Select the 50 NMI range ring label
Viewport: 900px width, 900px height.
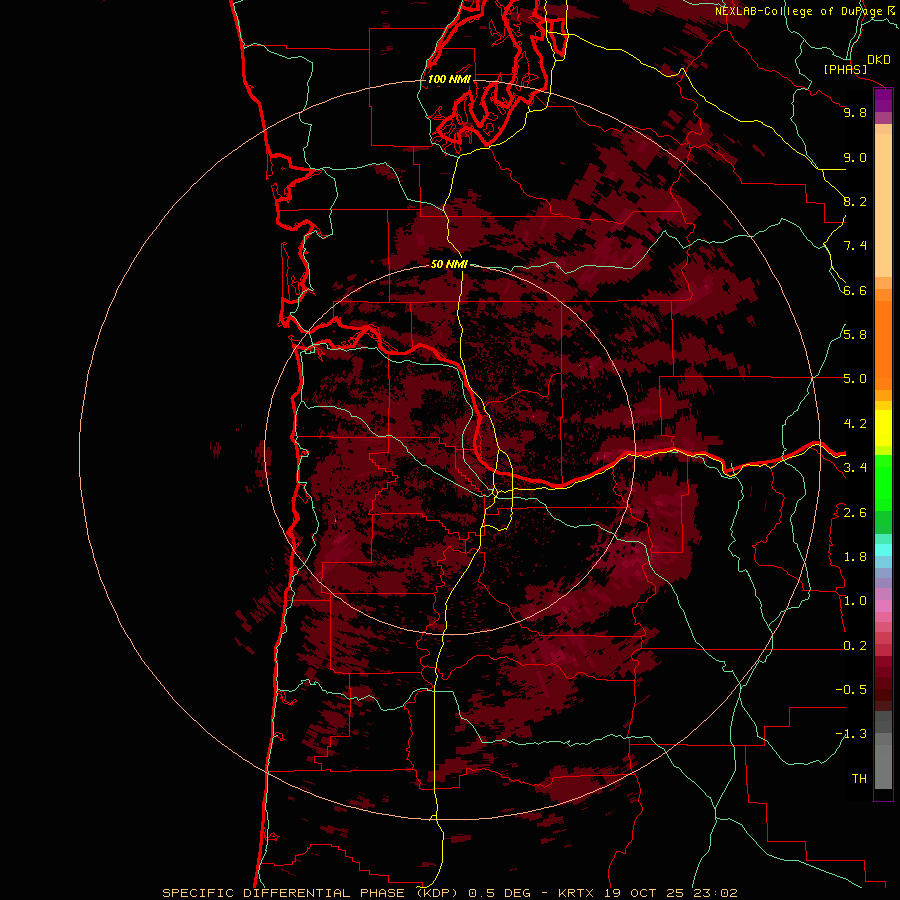coord(449,264)
